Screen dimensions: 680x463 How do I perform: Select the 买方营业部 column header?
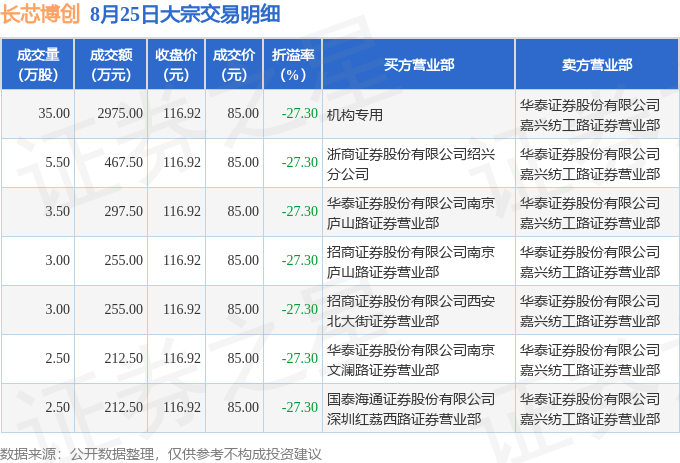[419, 65]
